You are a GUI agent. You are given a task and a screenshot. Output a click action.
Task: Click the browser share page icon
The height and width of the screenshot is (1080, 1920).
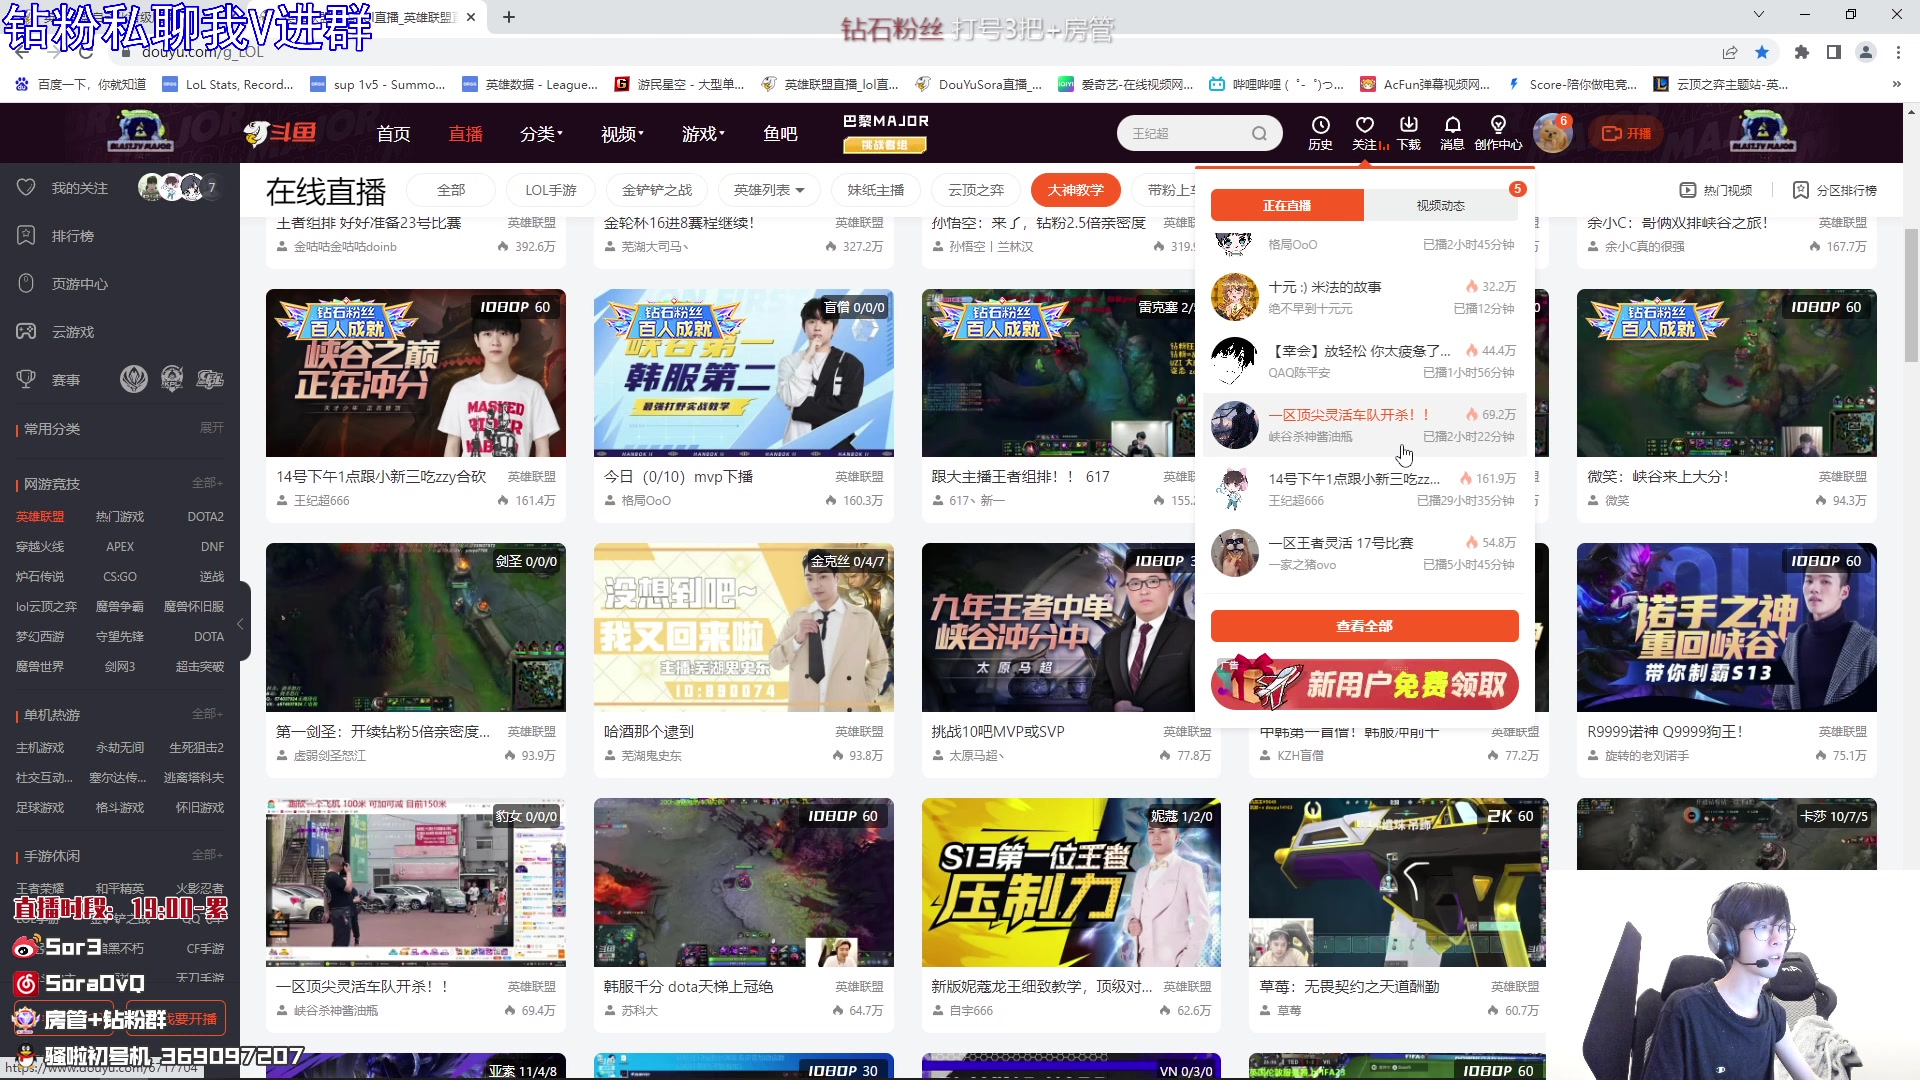pos(1730,52)
